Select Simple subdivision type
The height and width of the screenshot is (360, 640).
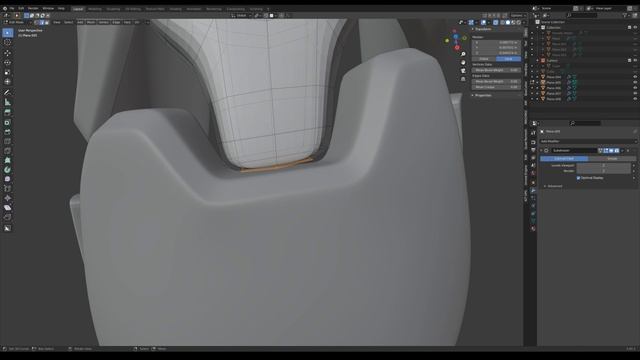[x=612, y=158]
